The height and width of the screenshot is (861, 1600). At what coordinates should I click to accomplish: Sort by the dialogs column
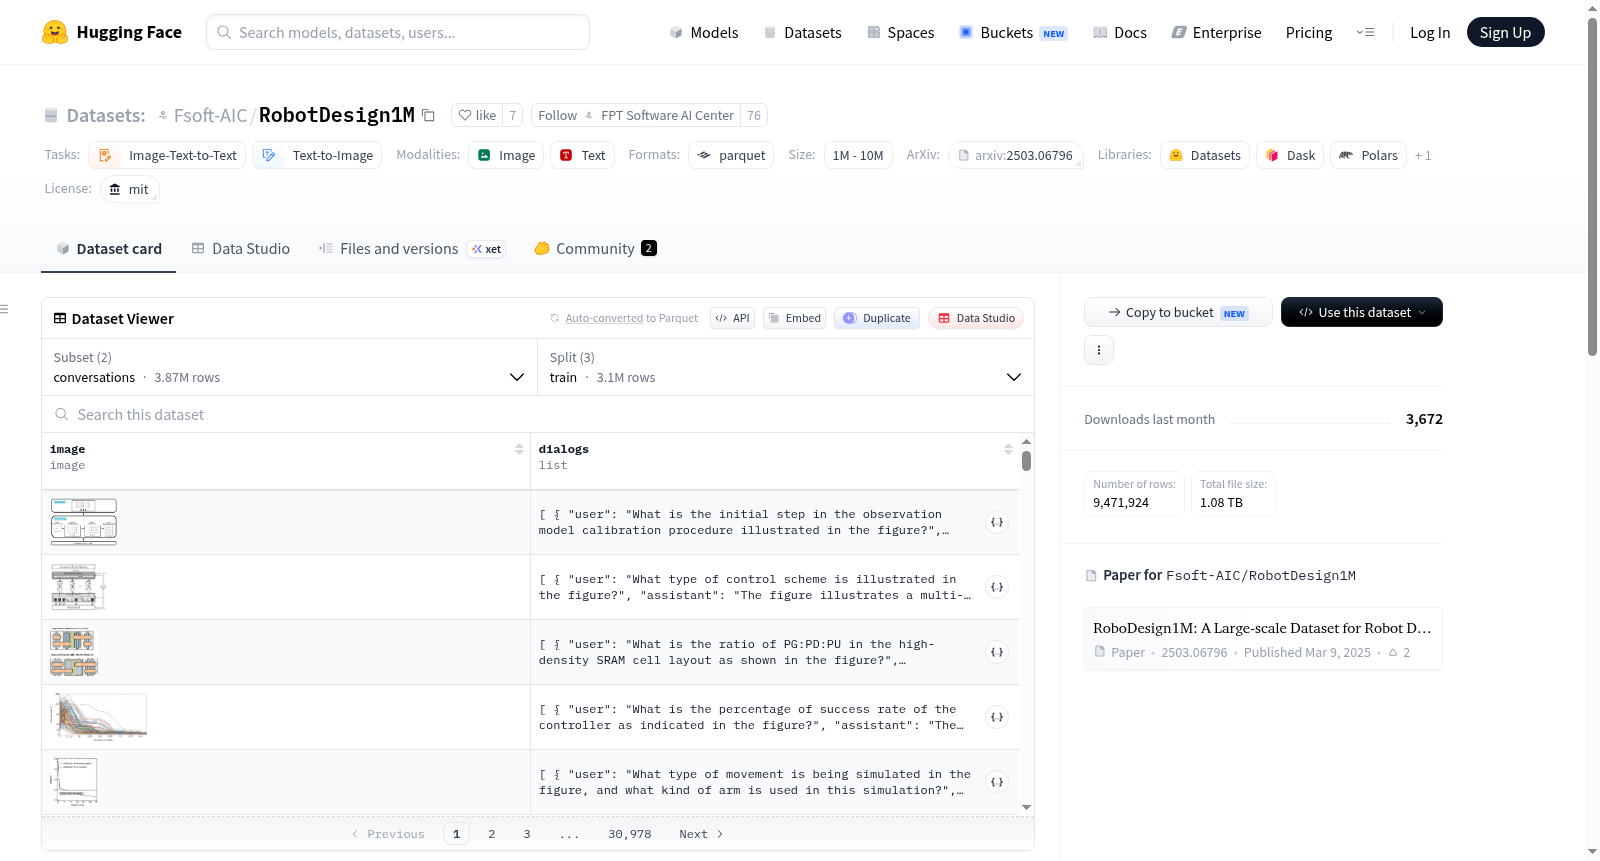(x=1008, y=449)
